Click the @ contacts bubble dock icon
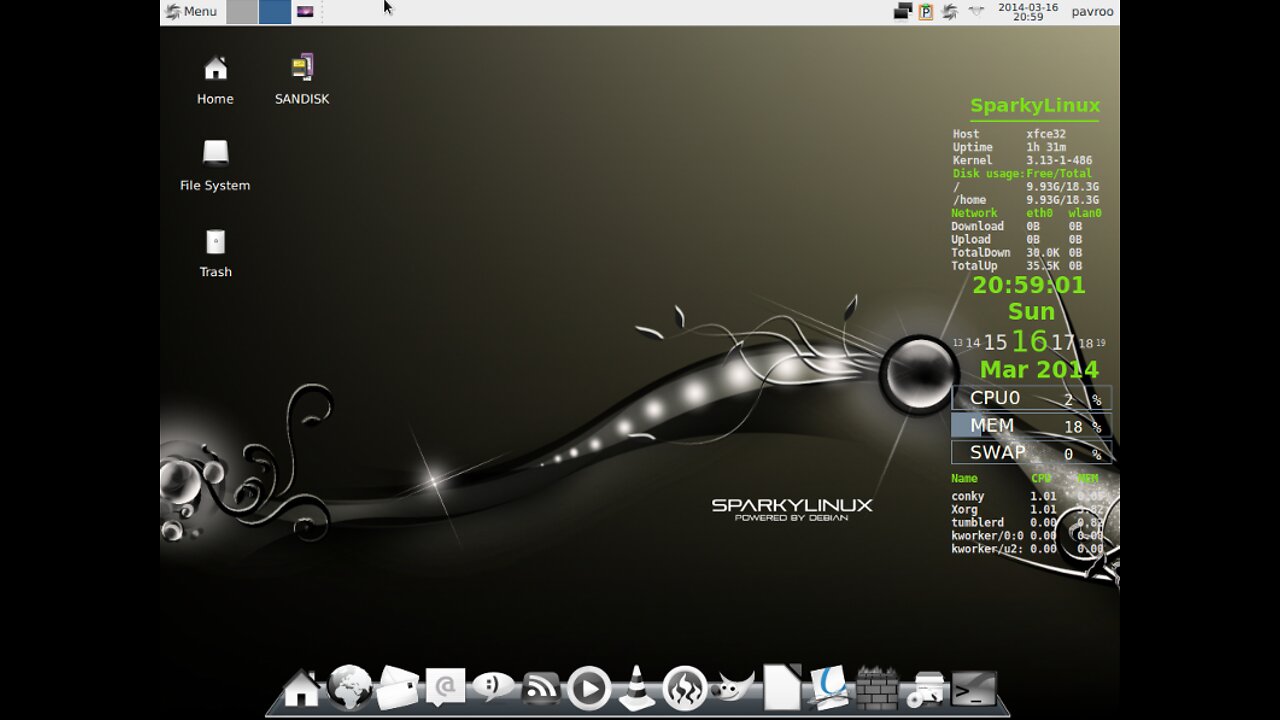 pyautogui.click(x=445, y=688)
